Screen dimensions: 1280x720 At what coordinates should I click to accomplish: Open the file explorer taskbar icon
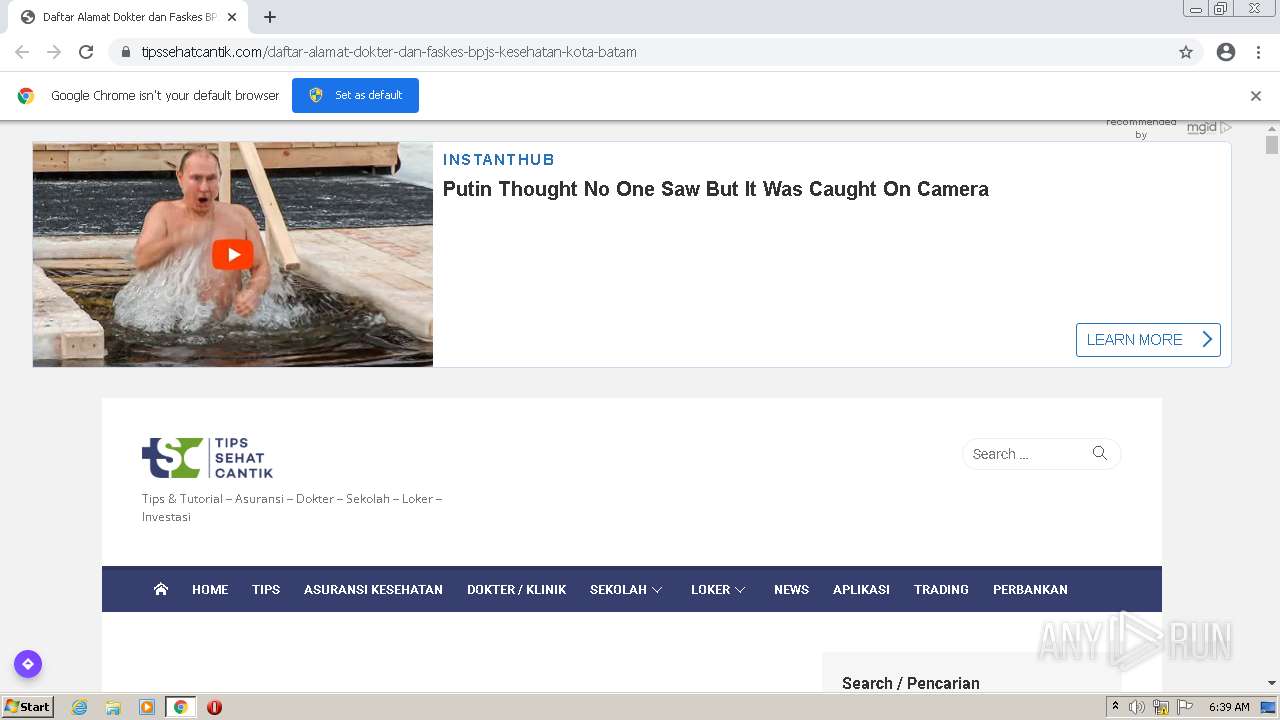(113, 707)
